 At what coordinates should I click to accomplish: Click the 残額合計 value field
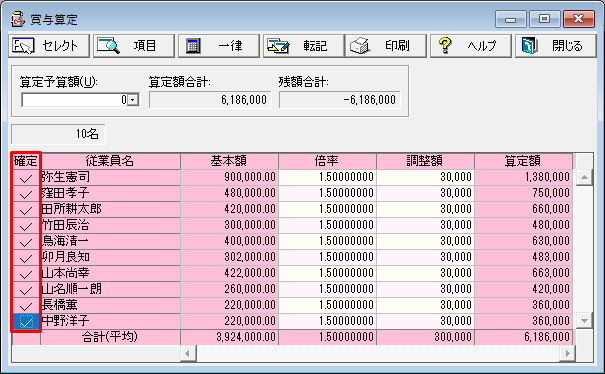340,100
